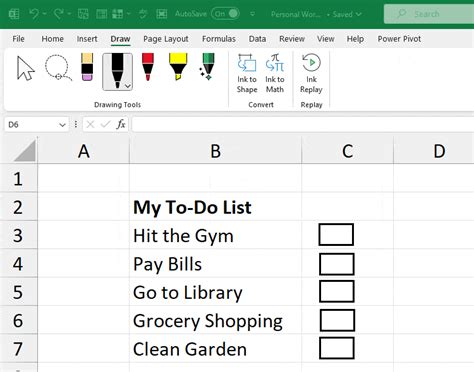The height and width of the screenshot is (372, 474).
Task: Click the Go to Library cell
Action: click(x=215, y=292)
